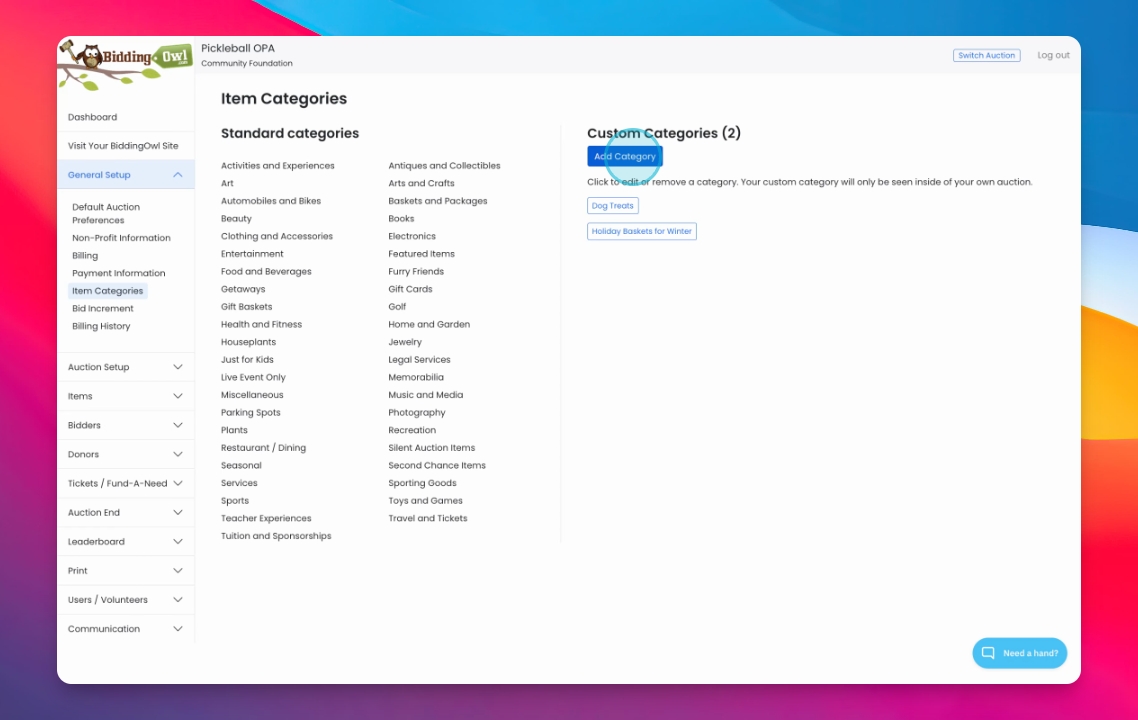1138x720 pixels.
Task: Click Live Event Only category
Action: 253,377
